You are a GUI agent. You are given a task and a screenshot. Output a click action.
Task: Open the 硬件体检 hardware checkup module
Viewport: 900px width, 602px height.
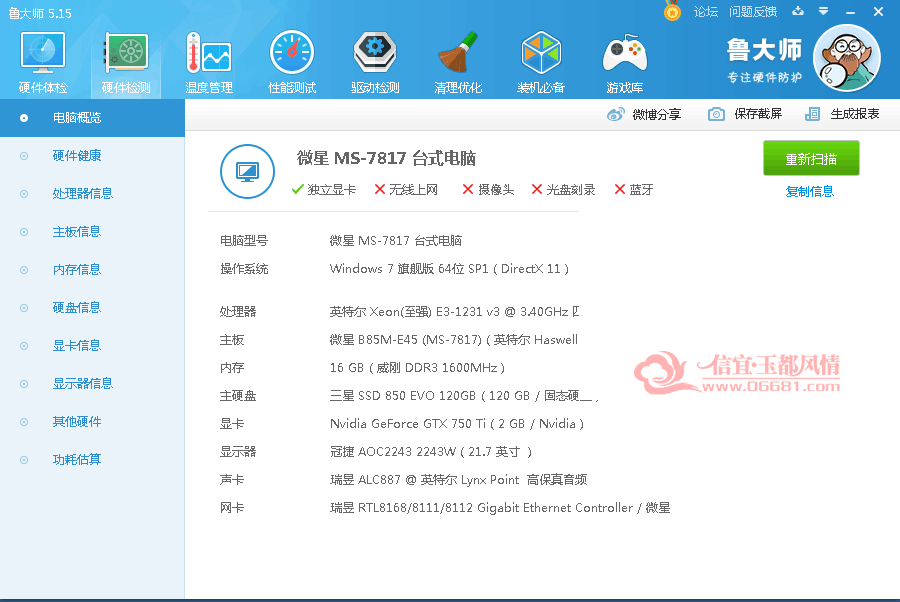(x=43, y=63)
